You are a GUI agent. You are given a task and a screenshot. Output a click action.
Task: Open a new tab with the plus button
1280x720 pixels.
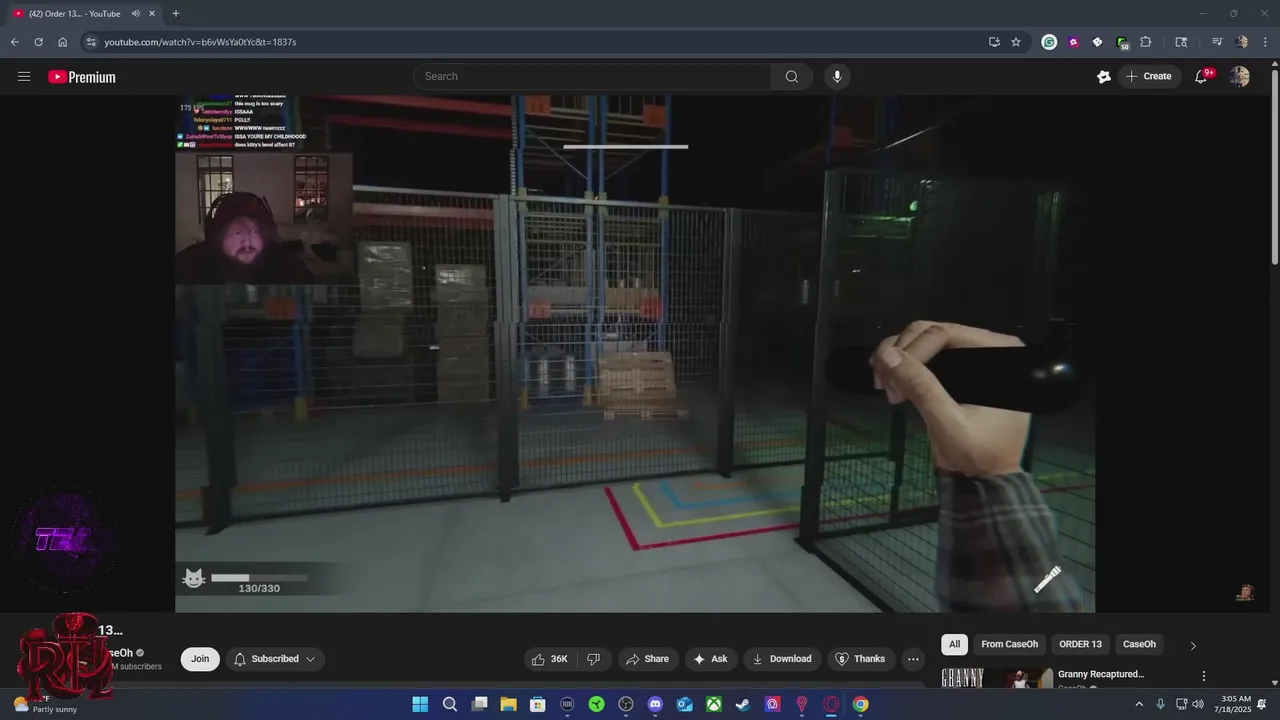tap(176, 14)
